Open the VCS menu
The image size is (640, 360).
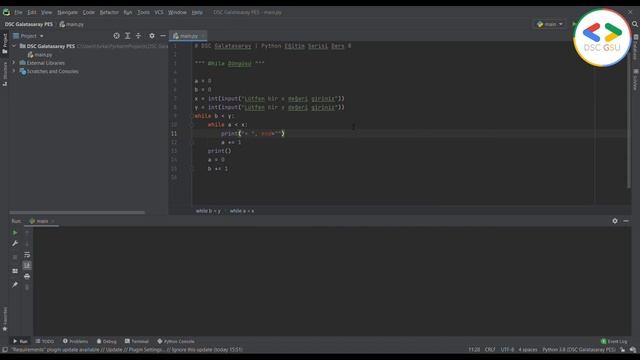pos(159,12)
